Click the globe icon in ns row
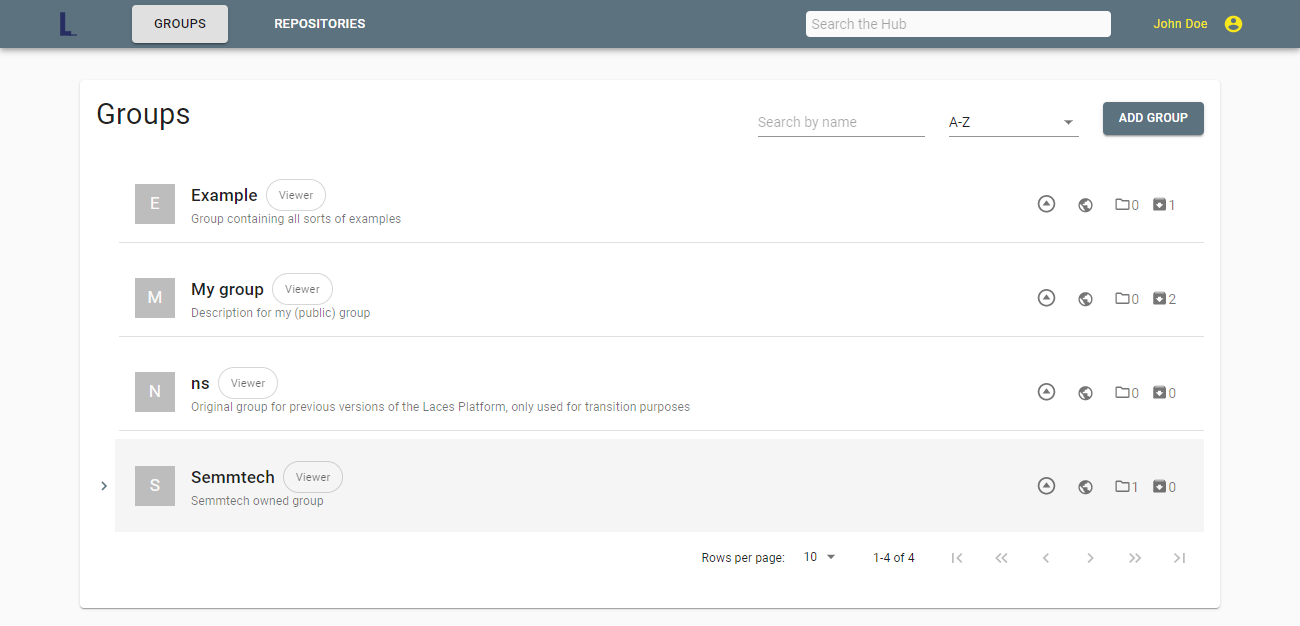The image size is (1300, 626). click(x=1085, y=393)
